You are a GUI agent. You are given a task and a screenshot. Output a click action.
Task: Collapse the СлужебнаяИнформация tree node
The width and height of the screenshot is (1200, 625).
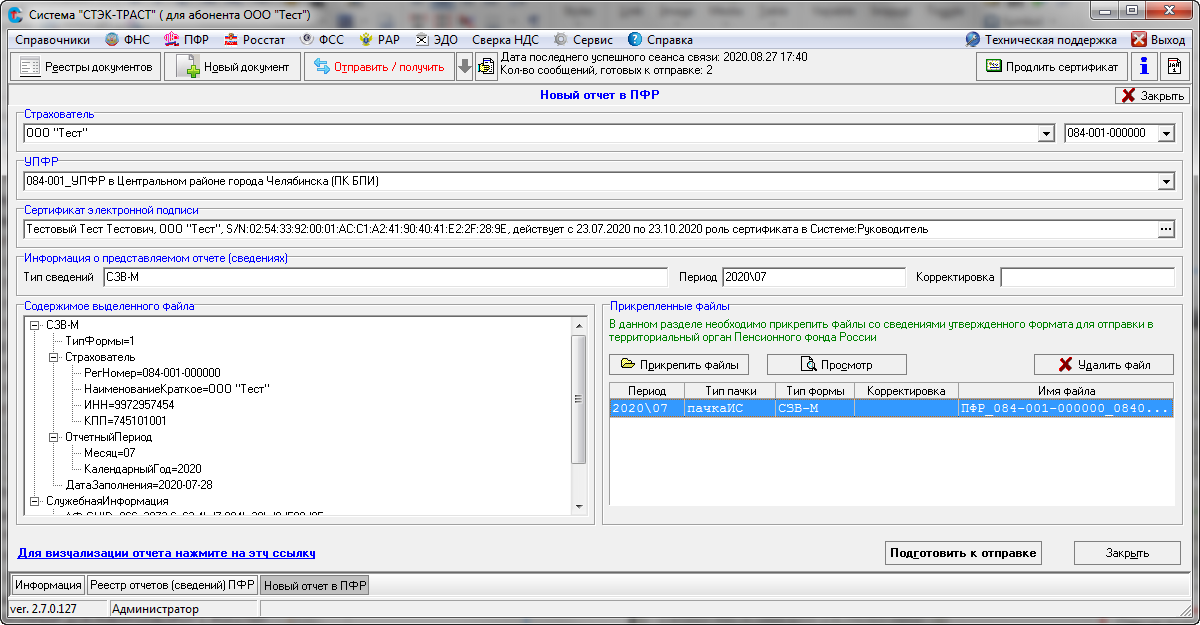(x=35, y=501)
